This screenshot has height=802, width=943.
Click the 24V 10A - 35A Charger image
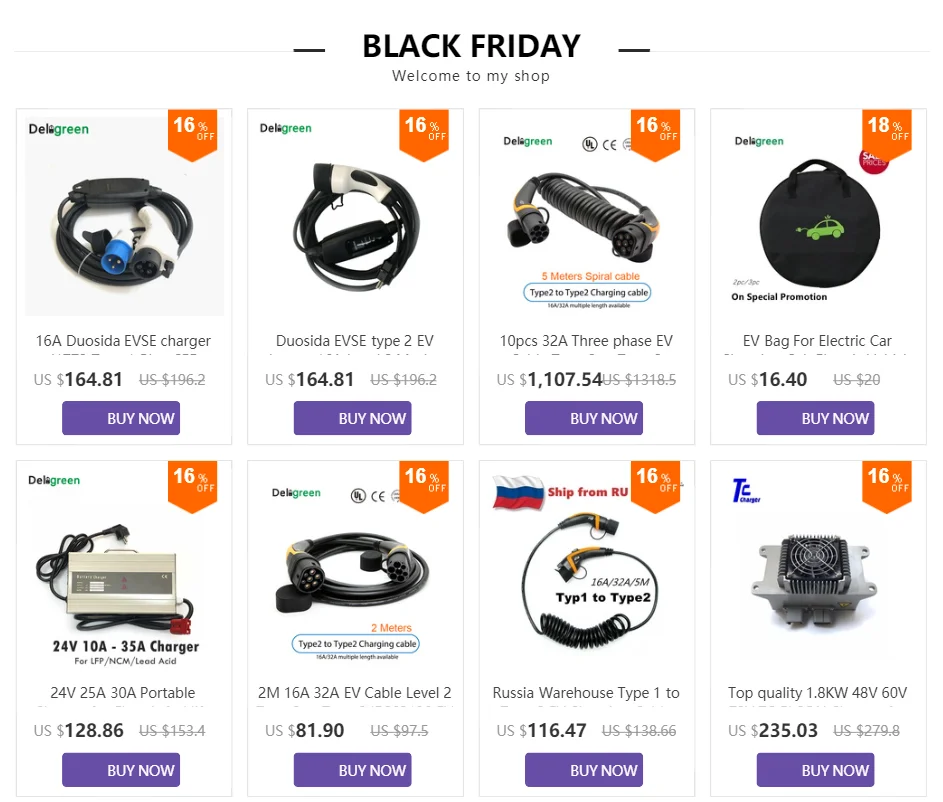tap(124, 568)
